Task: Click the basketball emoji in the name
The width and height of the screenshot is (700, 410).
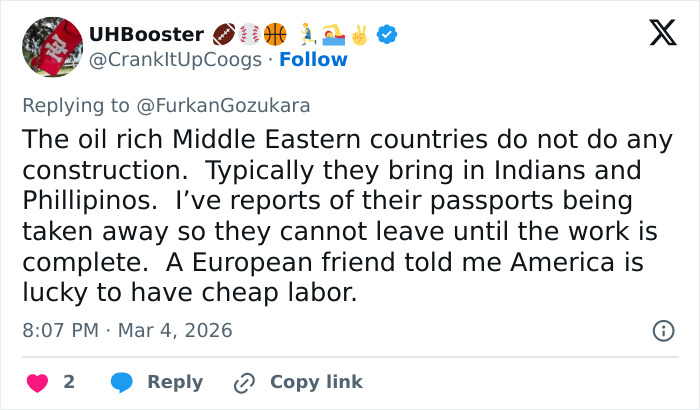Action: [x=274, y=35]
